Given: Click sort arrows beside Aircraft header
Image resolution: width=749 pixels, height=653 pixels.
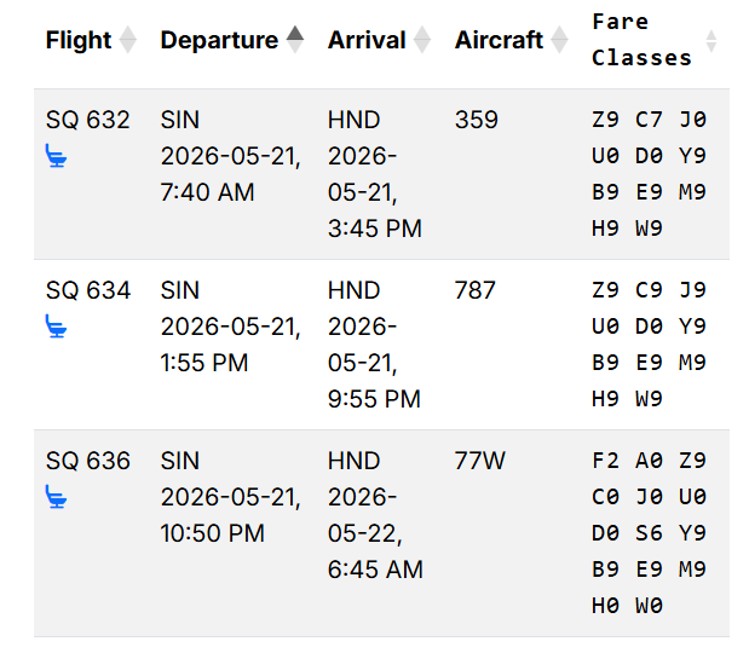Looking at the screenshot, I should [558, 40].
